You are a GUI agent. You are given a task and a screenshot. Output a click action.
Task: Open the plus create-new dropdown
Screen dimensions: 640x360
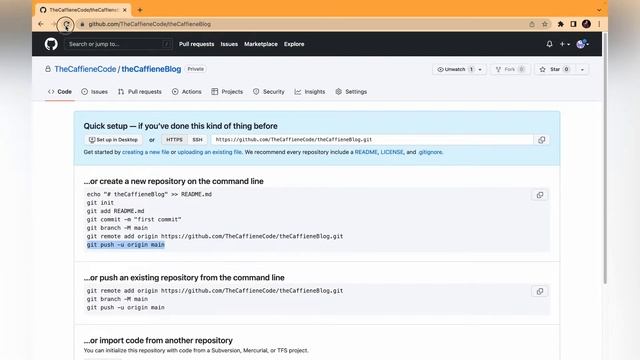(564, 44)
